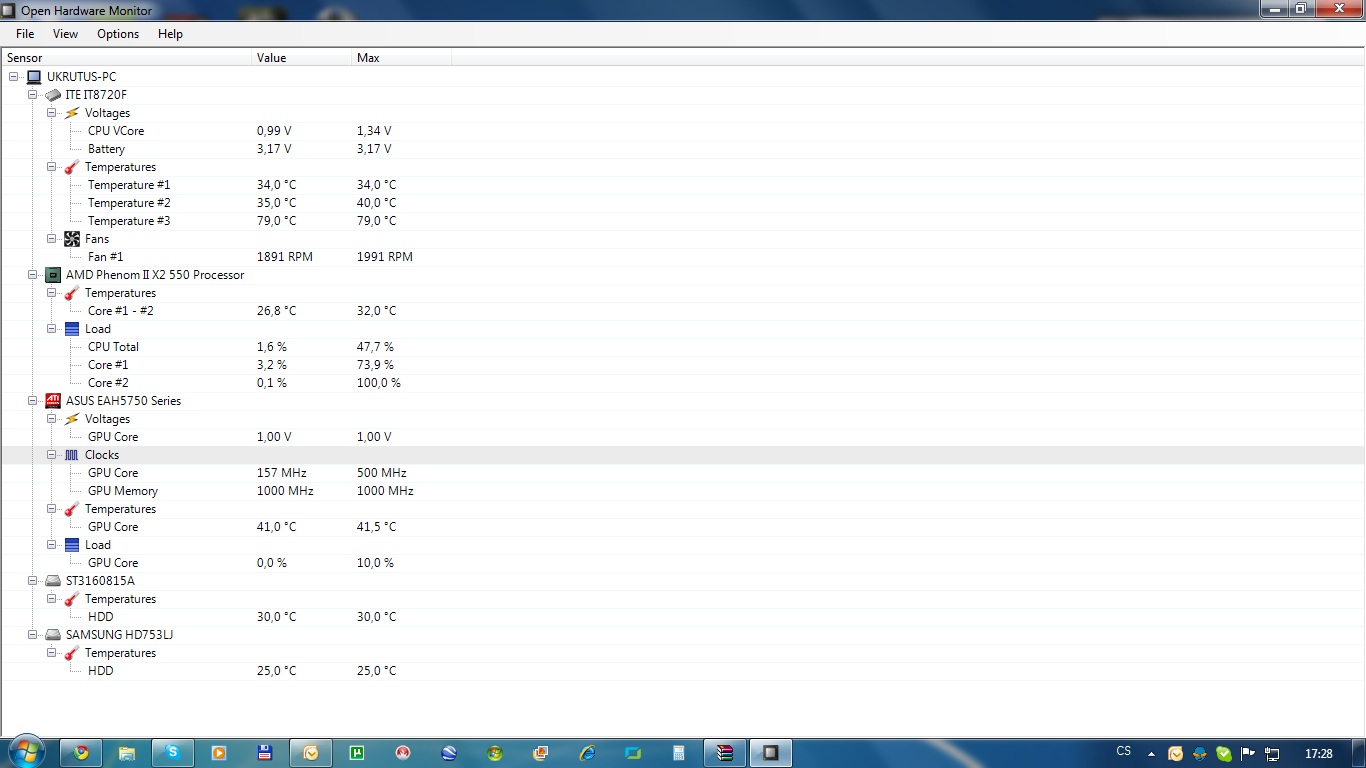Click the Clocks waveform icon

[72, 455]
